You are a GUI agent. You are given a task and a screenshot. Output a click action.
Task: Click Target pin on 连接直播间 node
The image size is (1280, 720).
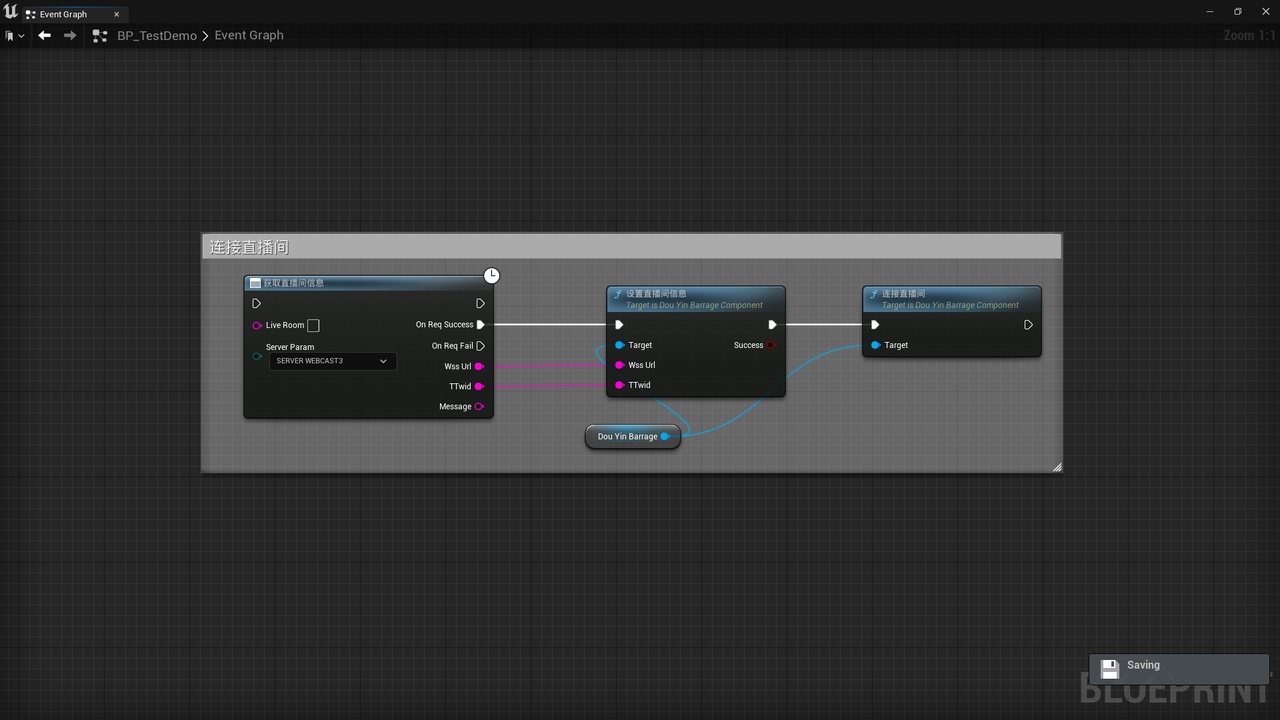point(876,345)
